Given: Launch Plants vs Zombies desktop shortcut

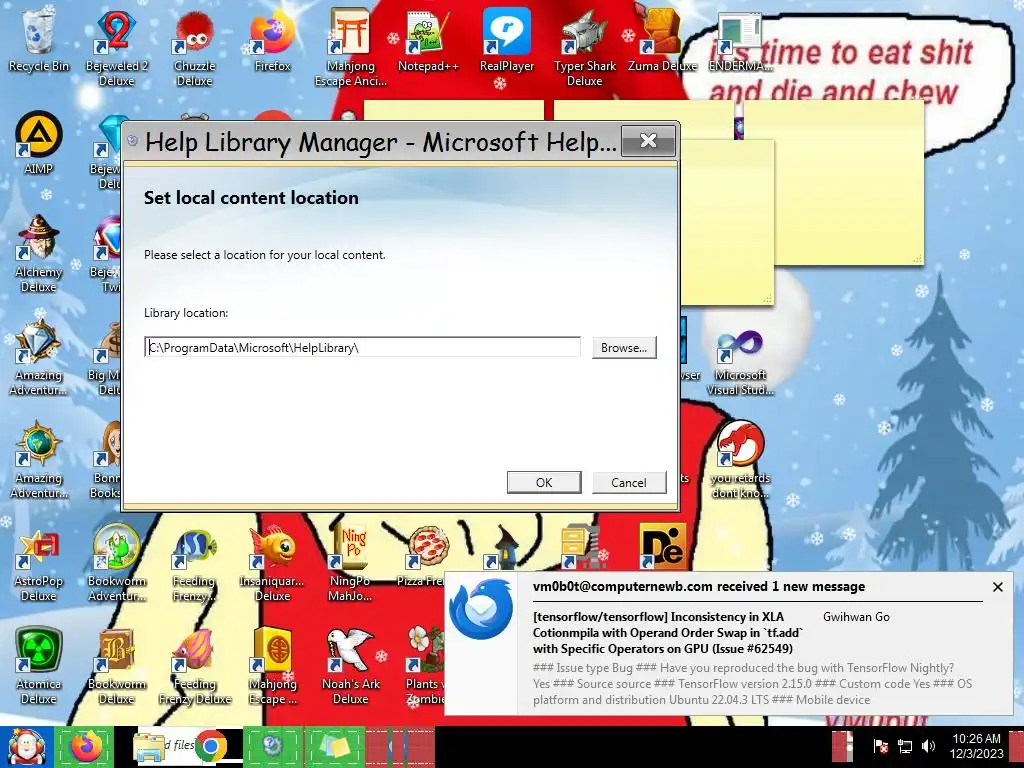Looking at the screenshot, I should point(426,666).
